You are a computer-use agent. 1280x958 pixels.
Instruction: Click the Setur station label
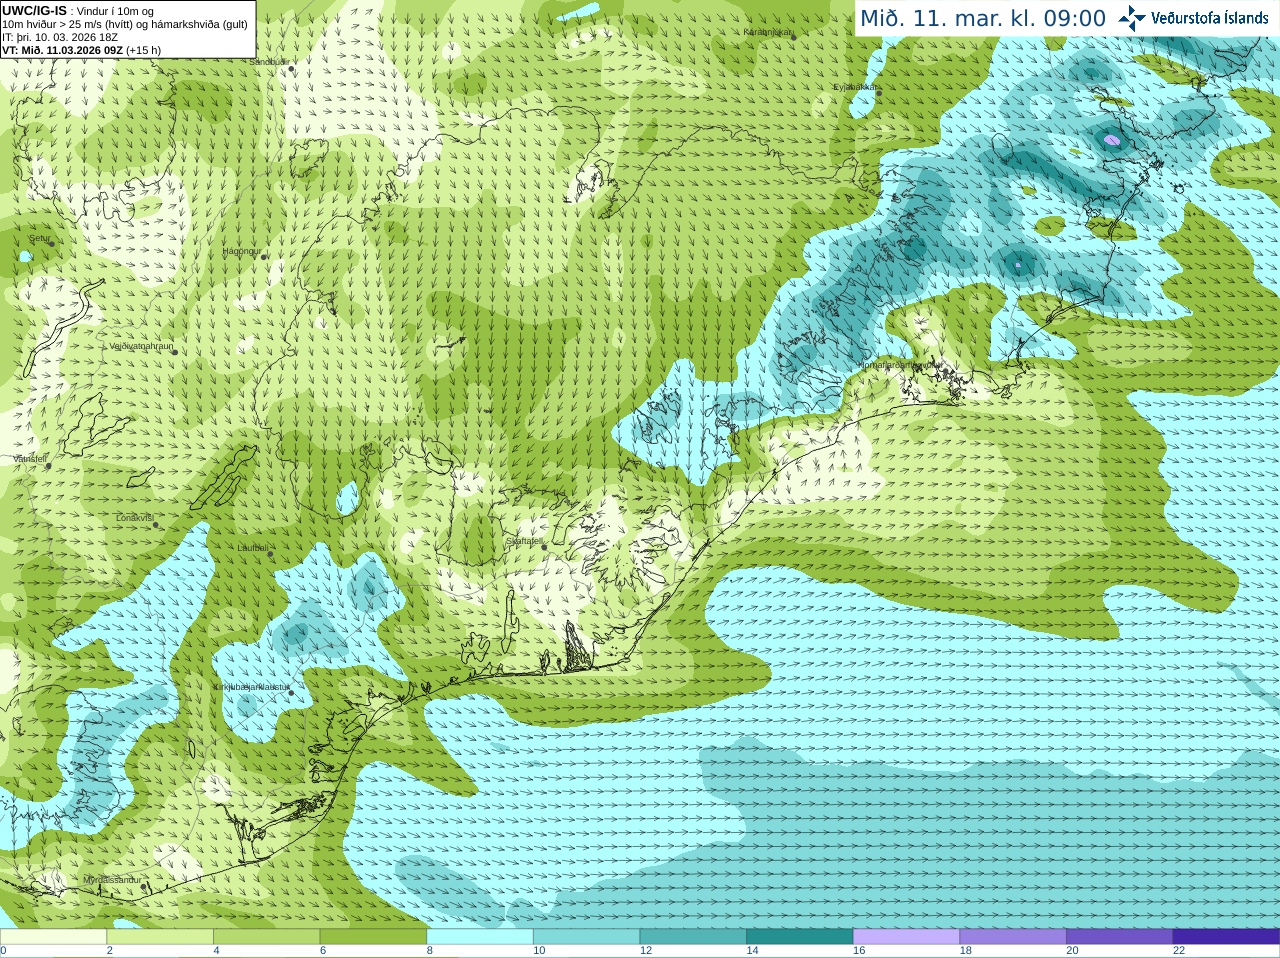click(39, 239)
